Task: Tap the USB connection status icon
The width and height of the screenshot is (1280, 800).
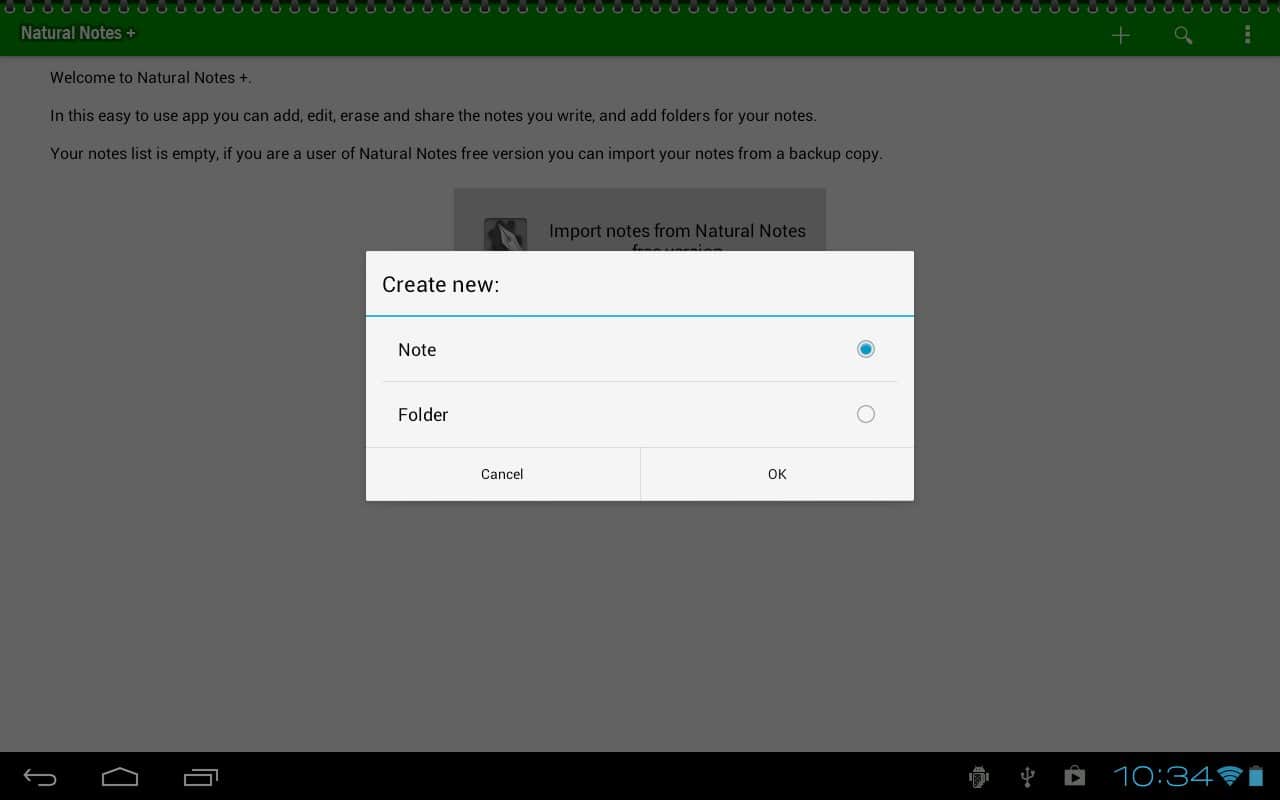Action: click(x=1027, y=776)
